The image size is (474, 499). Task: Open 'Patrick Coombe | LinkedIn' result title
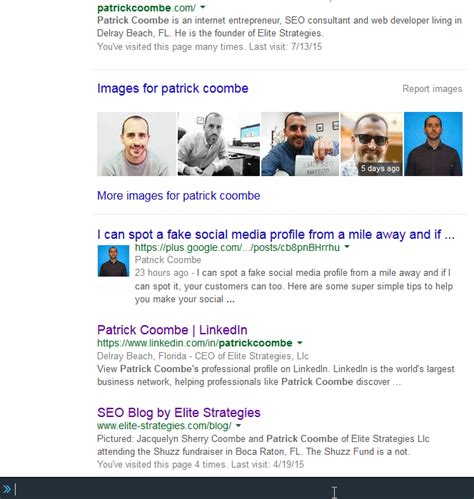pyautogui.click(x=172, y=330)
